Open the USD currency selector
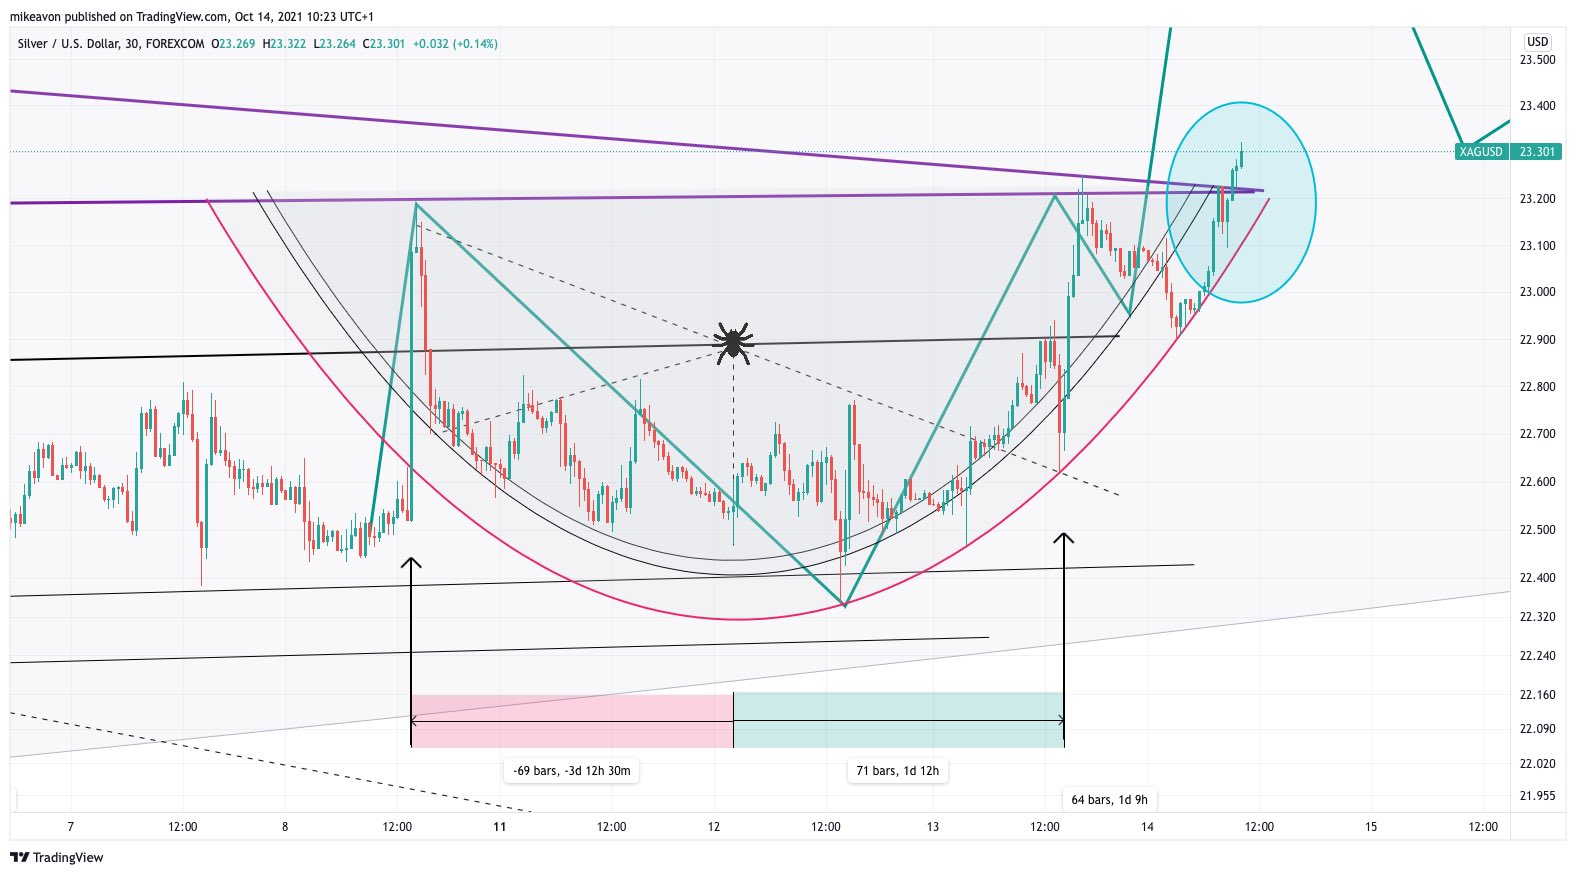Image resolution: width=1576 pixels, height=875 pixels. (x=1537, y=42)
